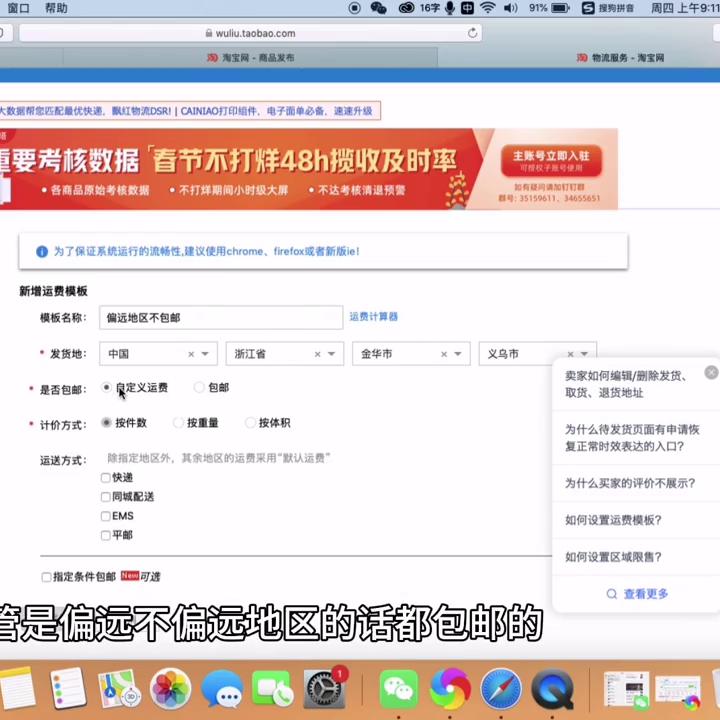The width and height of the screenshot is (720, 720).
Task: Open WeChat from the Dock
Action: (x=399, y=688)
